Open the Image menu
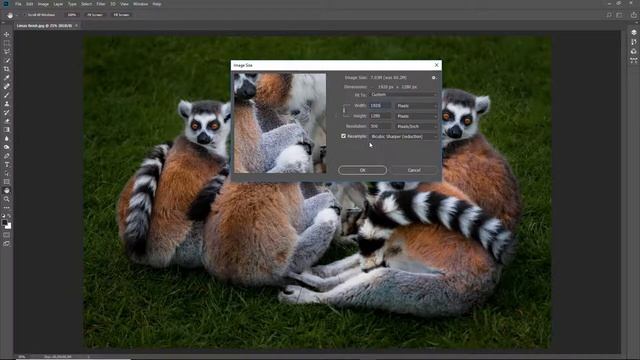 [x=43, y=4]
